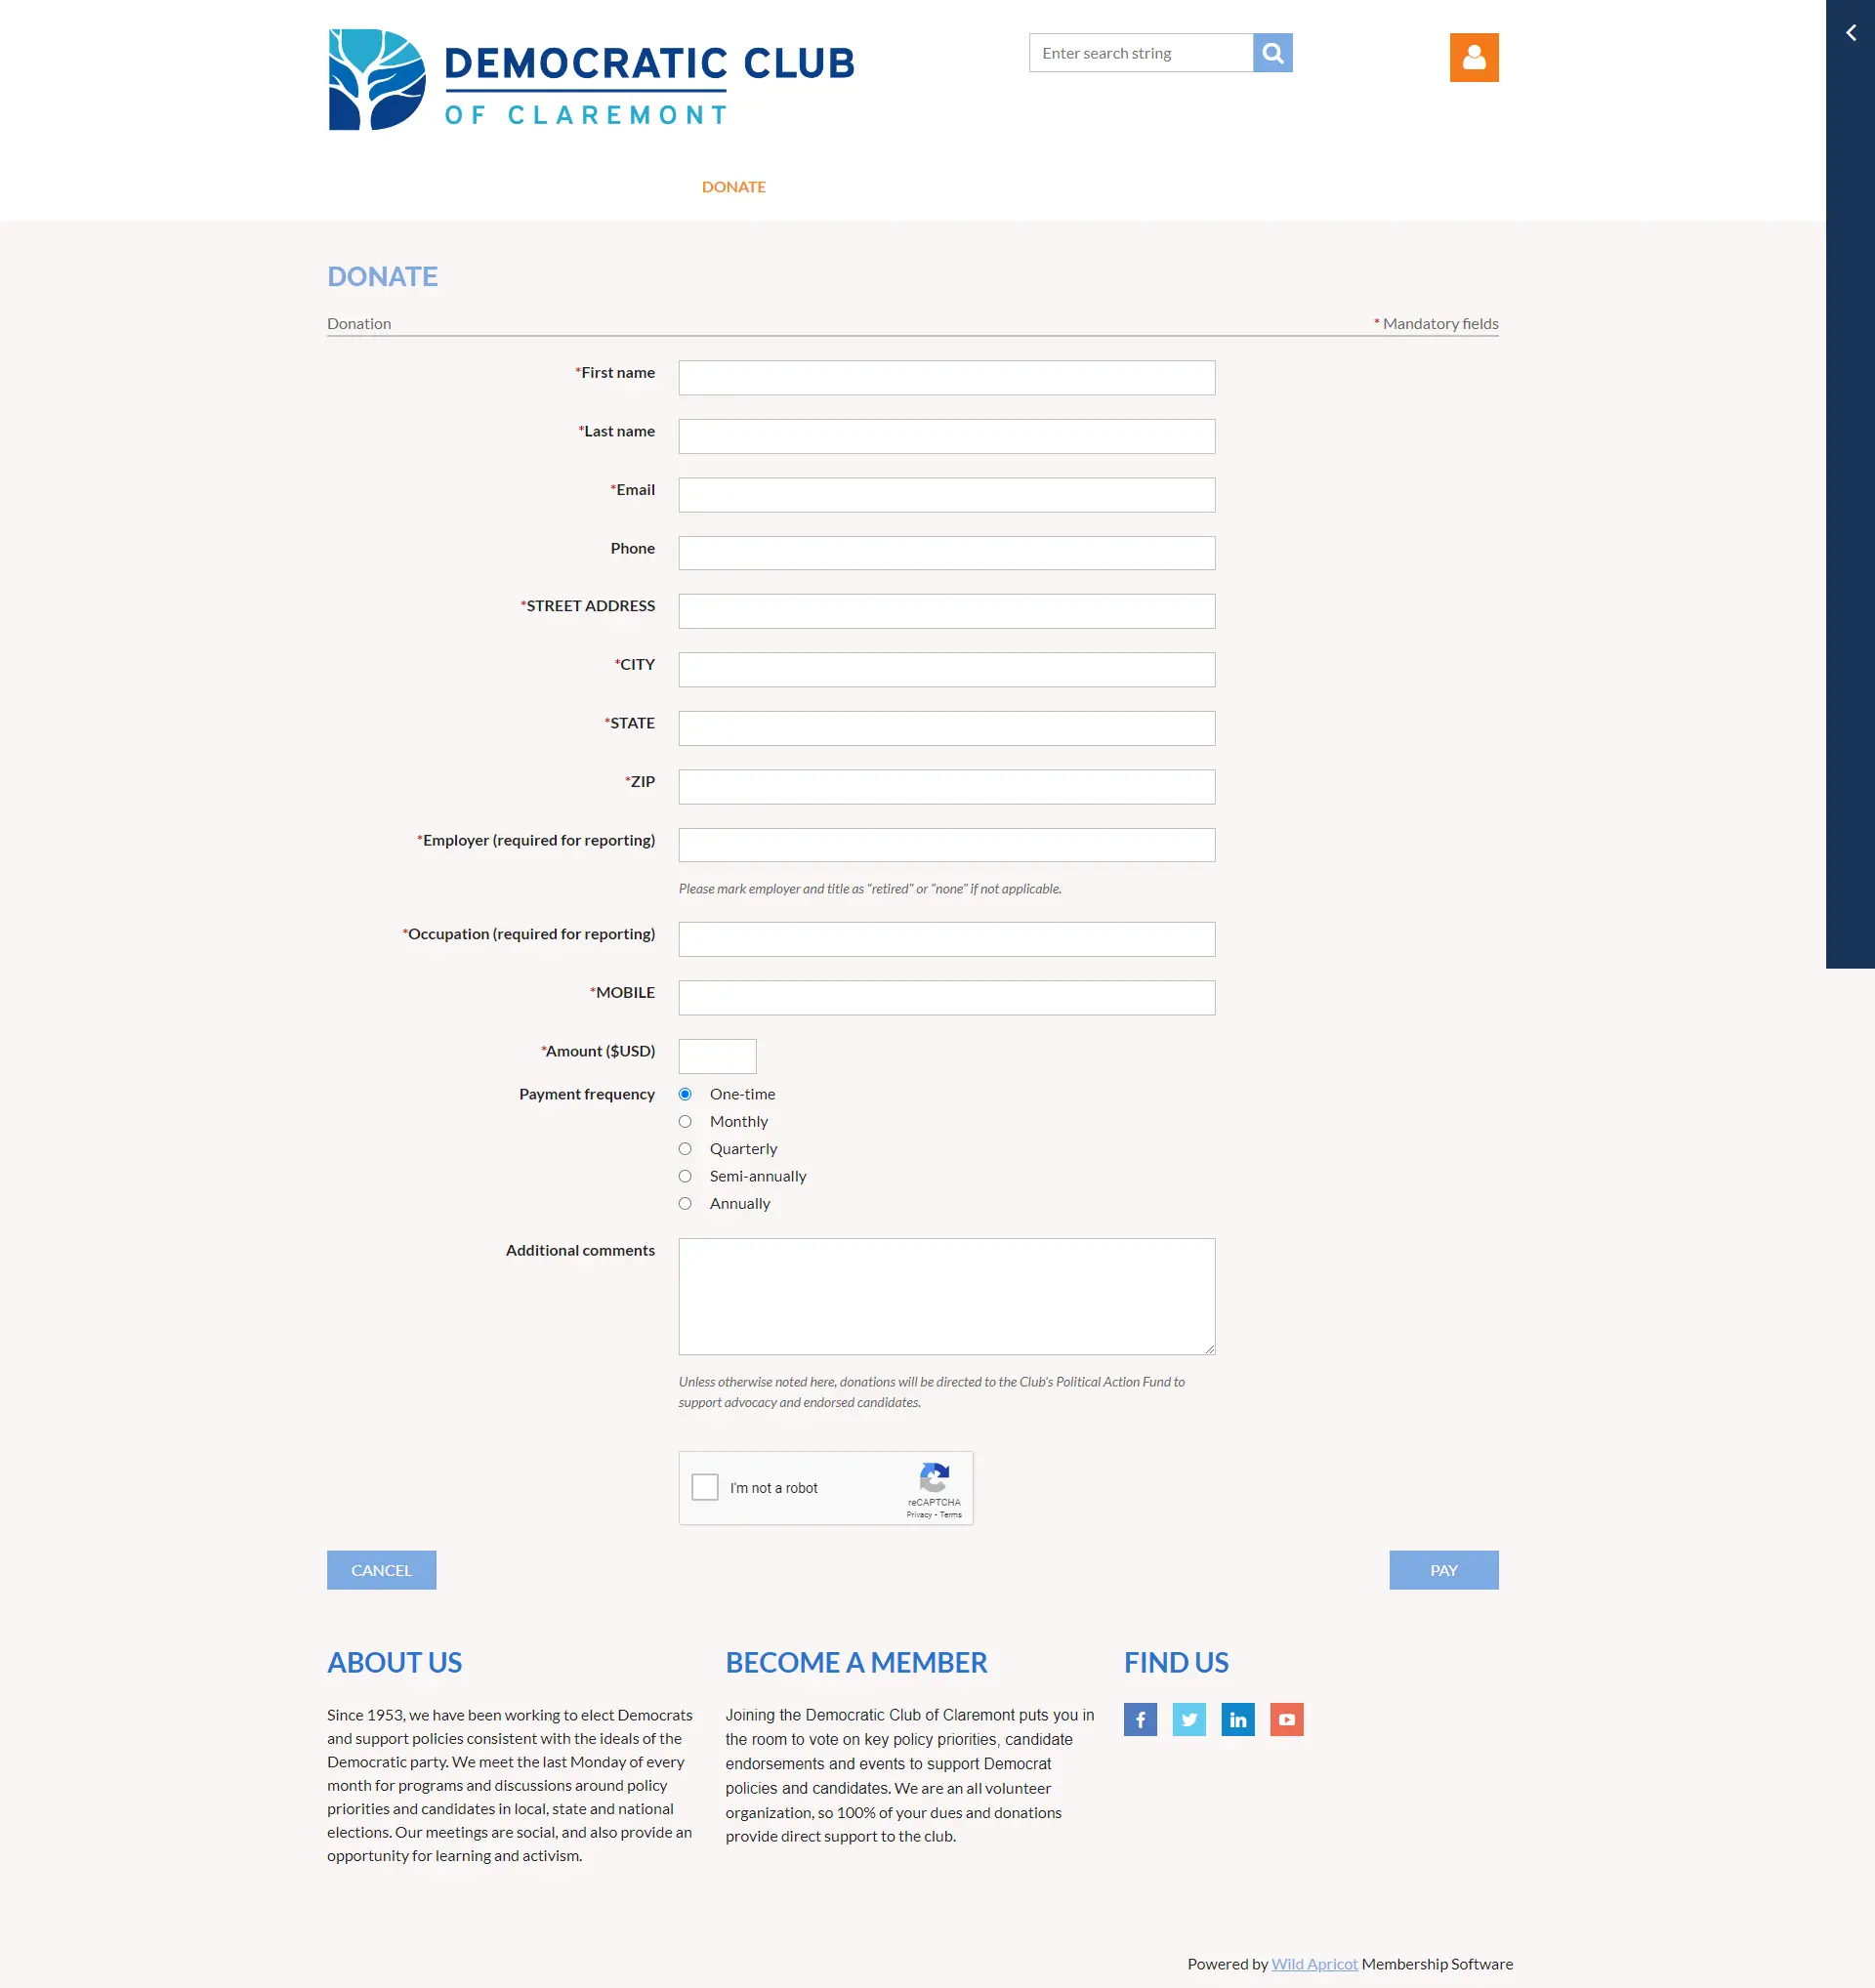The width and height of the screenshot is (1875, 1988).
Task: Click the Twitter icon in footer
Action: click(1187, 1719)
